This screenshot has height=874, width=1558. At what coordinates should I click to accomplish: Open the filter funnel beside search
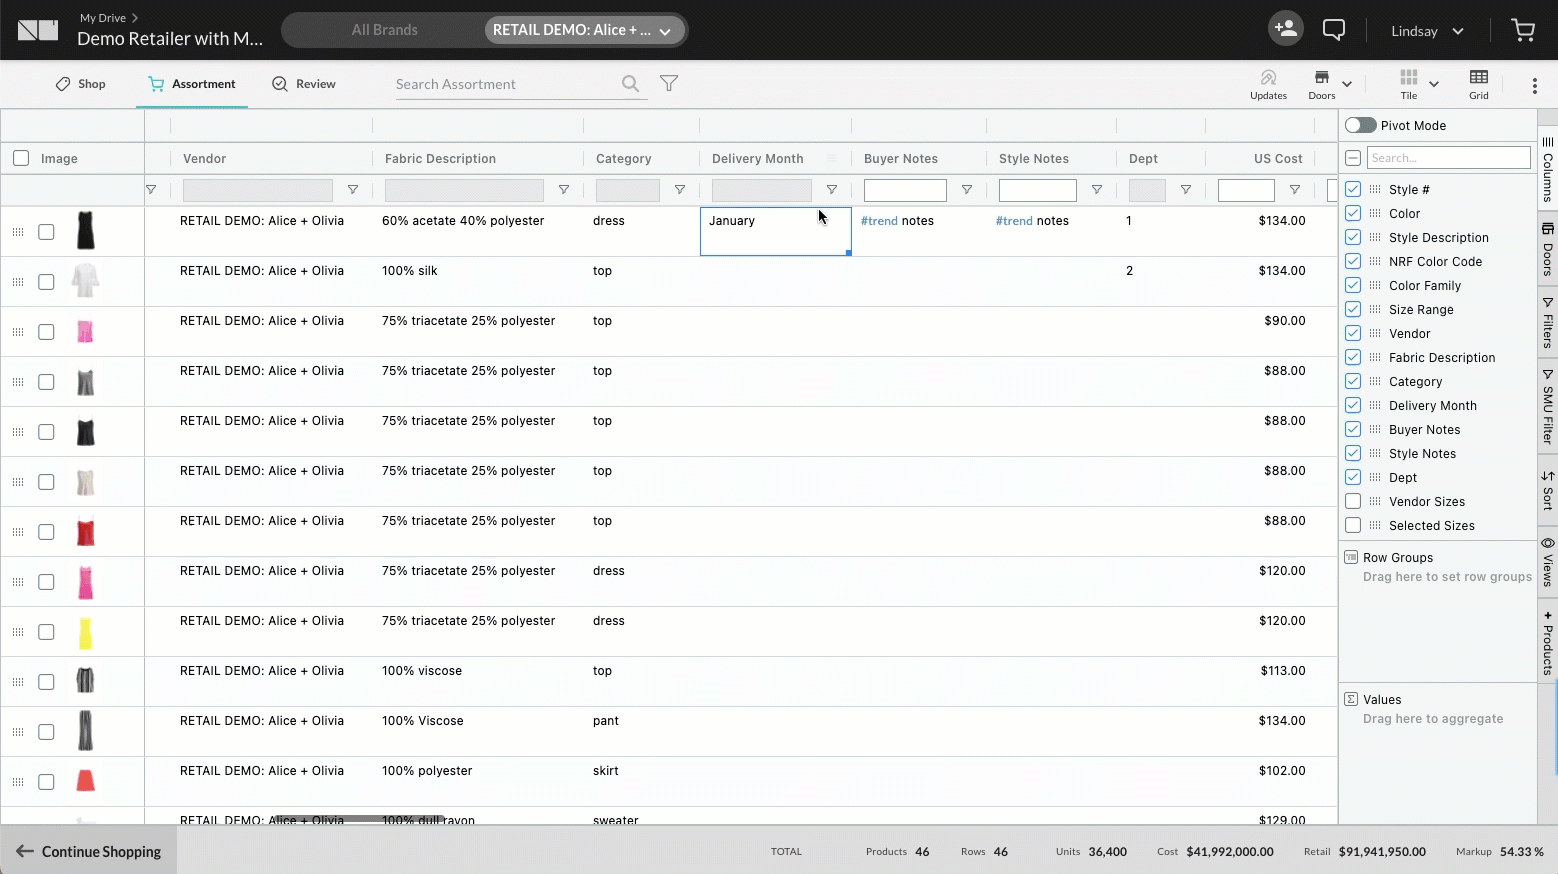point(669,84)
